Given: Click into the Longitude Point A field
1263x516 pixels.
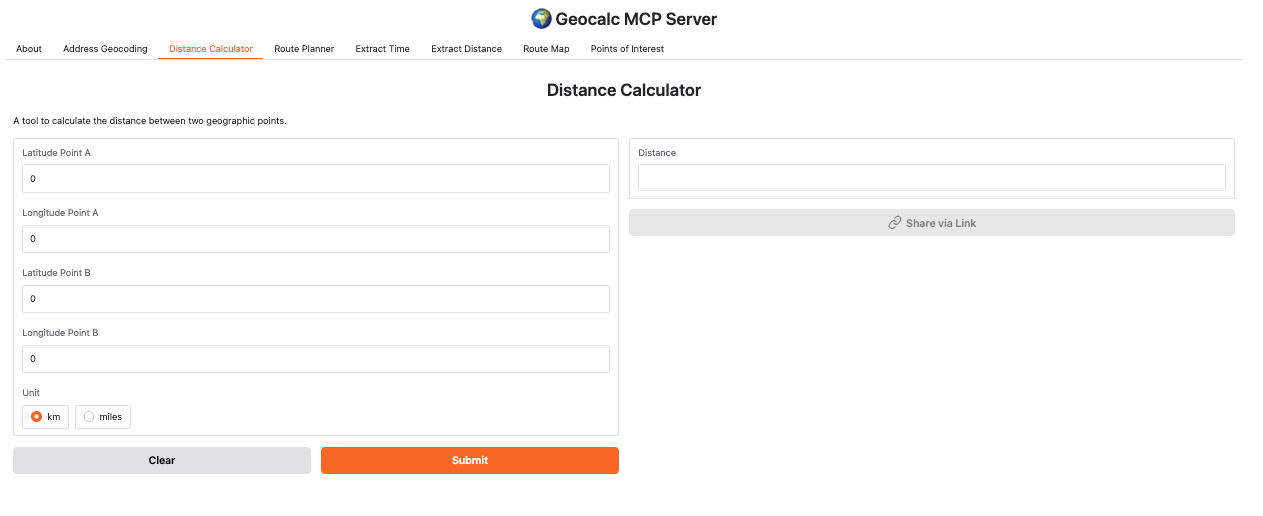Looking at the screenshot, I should (315, 239).
